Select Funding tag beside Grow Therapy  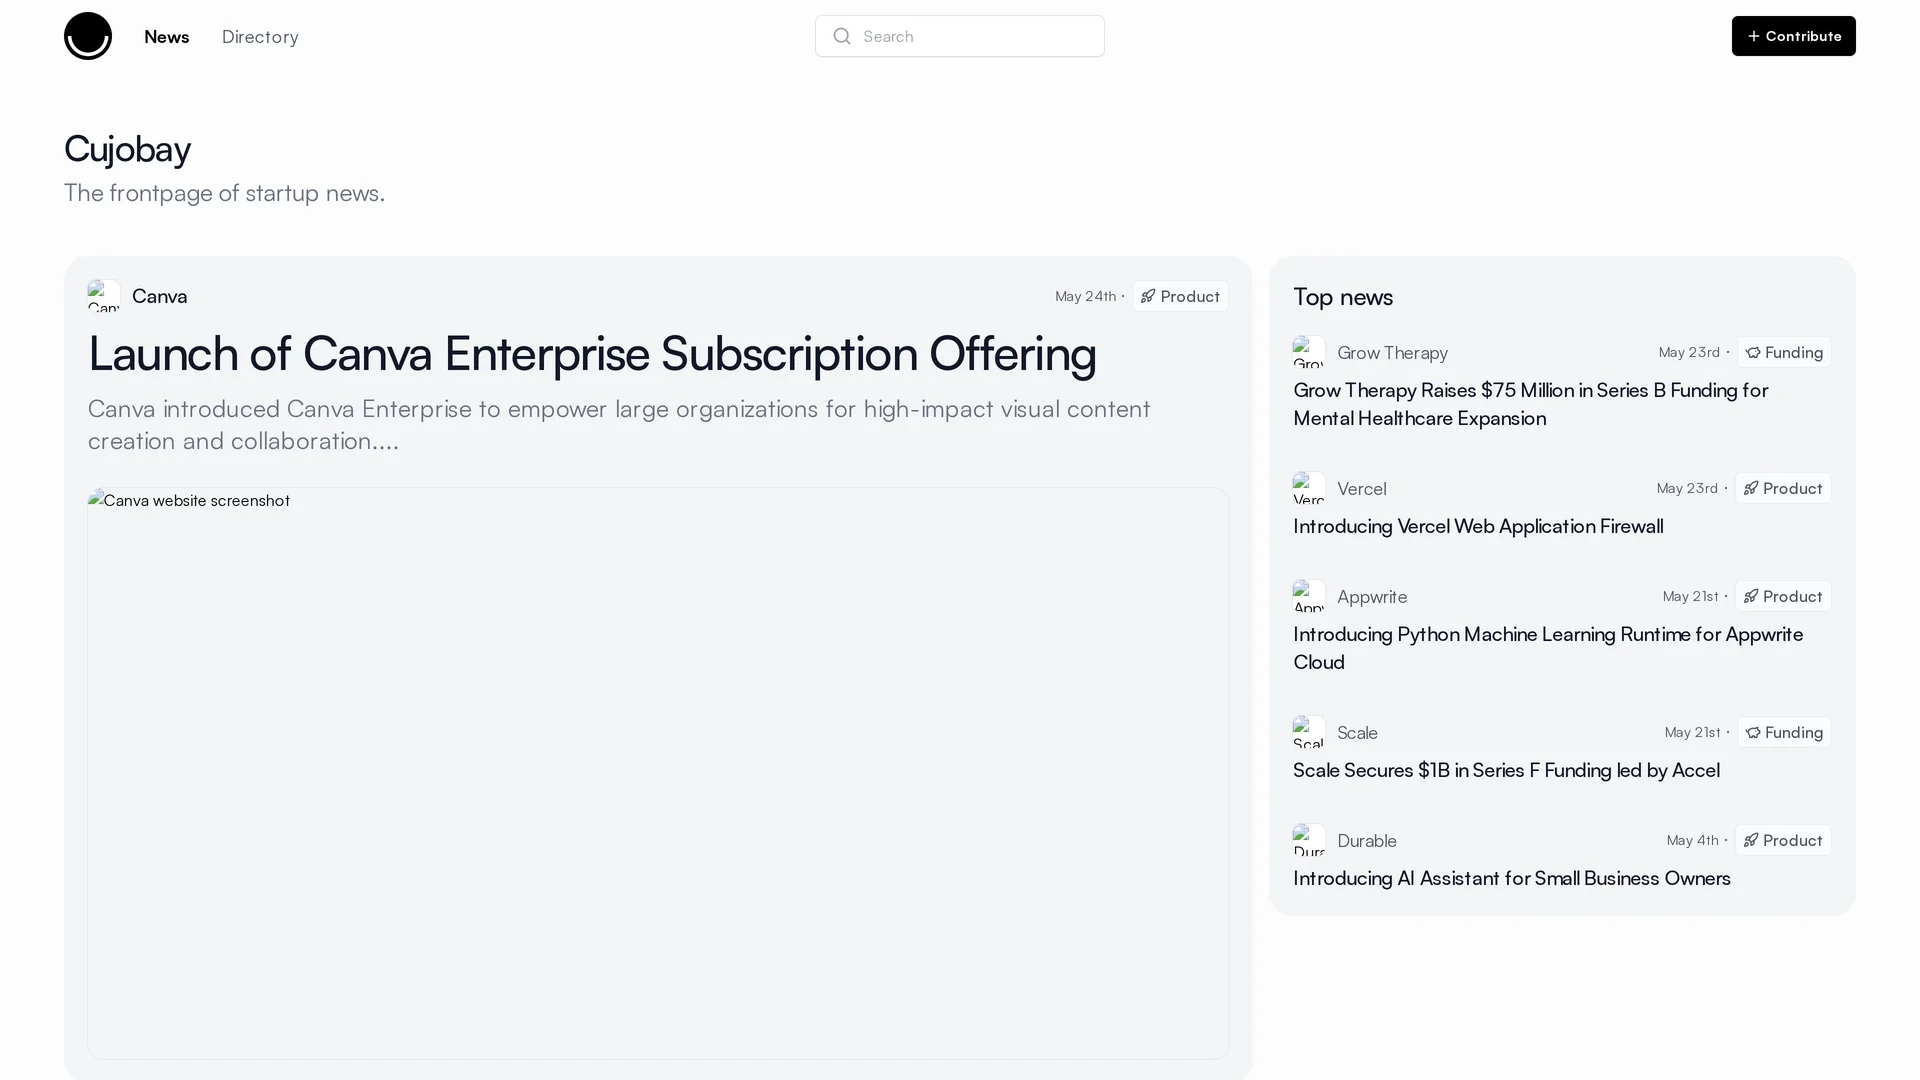(x=1784, y=352)
